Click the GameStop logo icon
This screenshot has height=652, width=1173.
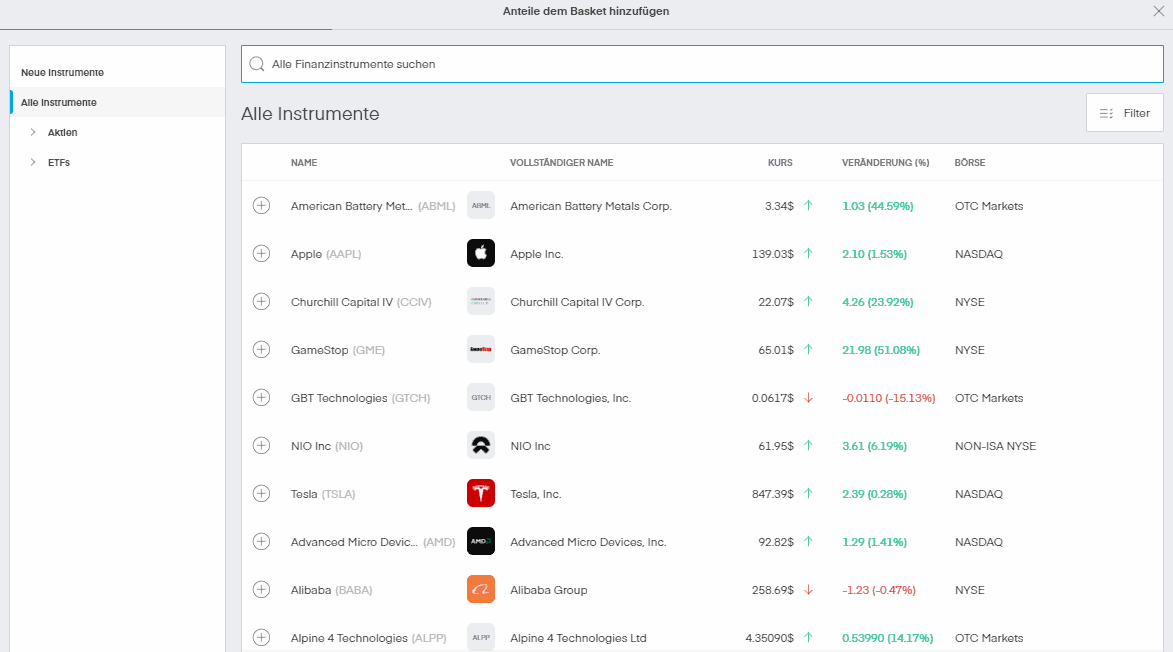[x=481, y=349]
